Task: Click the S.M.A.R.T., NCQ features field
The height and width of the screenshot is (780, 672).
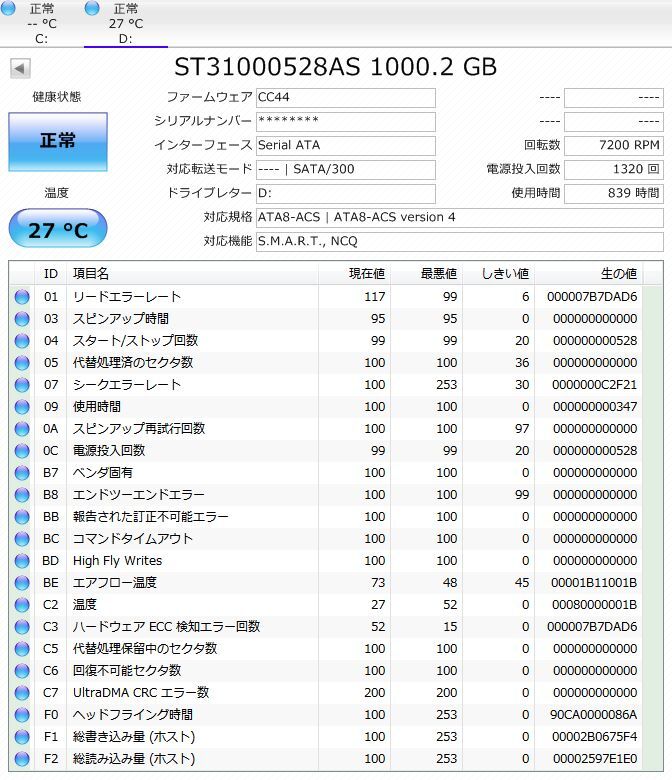Action: 460,241
